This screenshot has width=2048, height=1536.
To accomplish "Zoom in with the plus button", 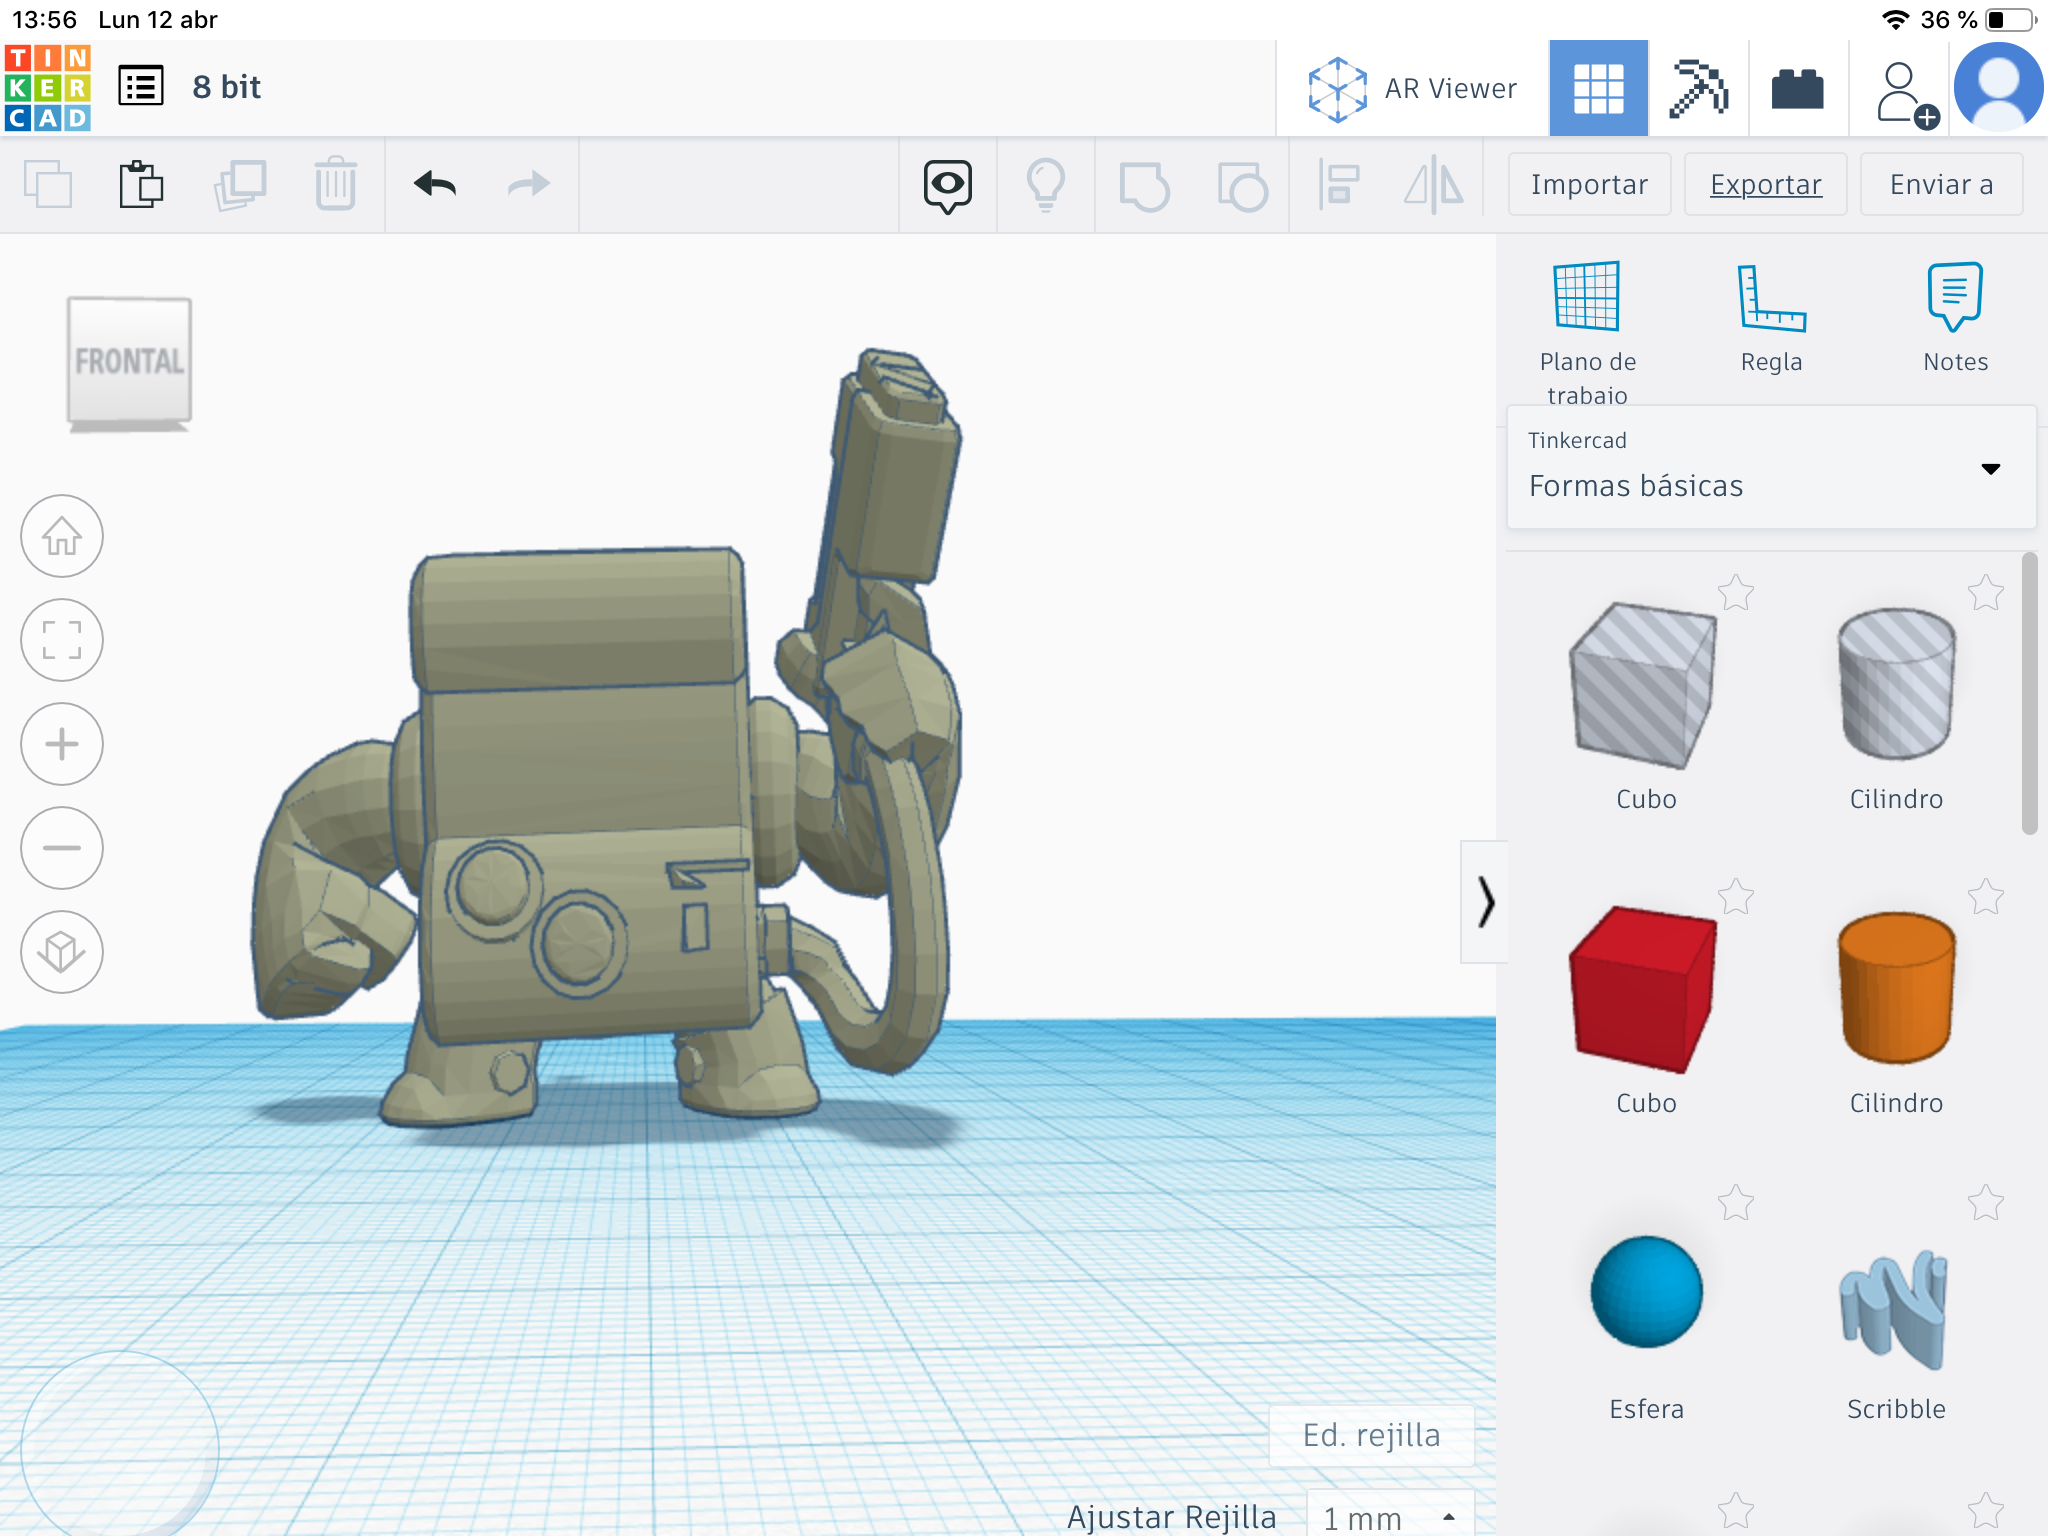I will tap(62, 744).
